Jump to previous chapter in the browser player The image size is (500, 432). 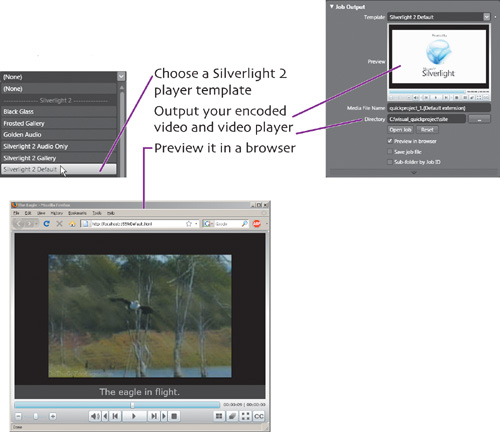pos(115,416)
